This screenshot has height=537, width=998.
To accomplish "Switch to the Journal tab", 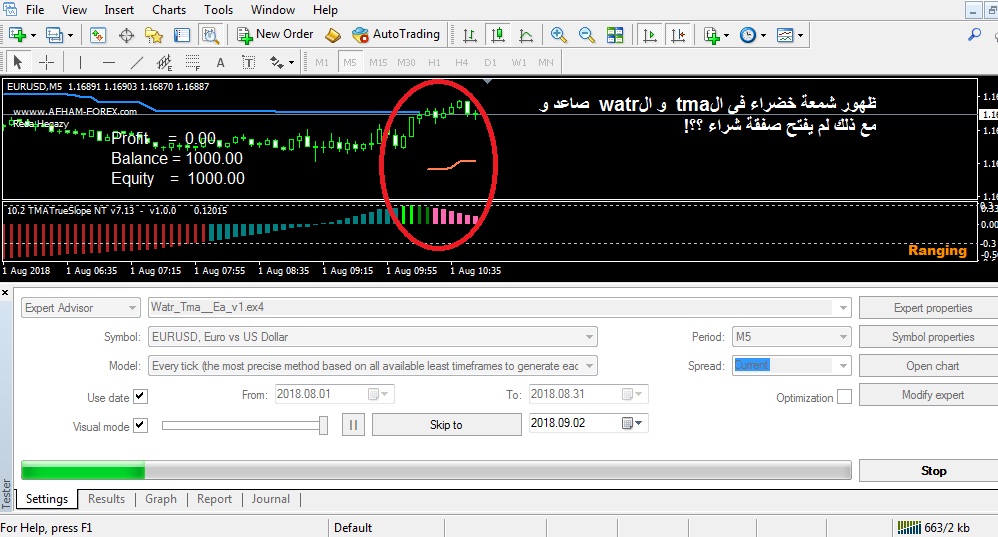I will [x=270, y=499].
